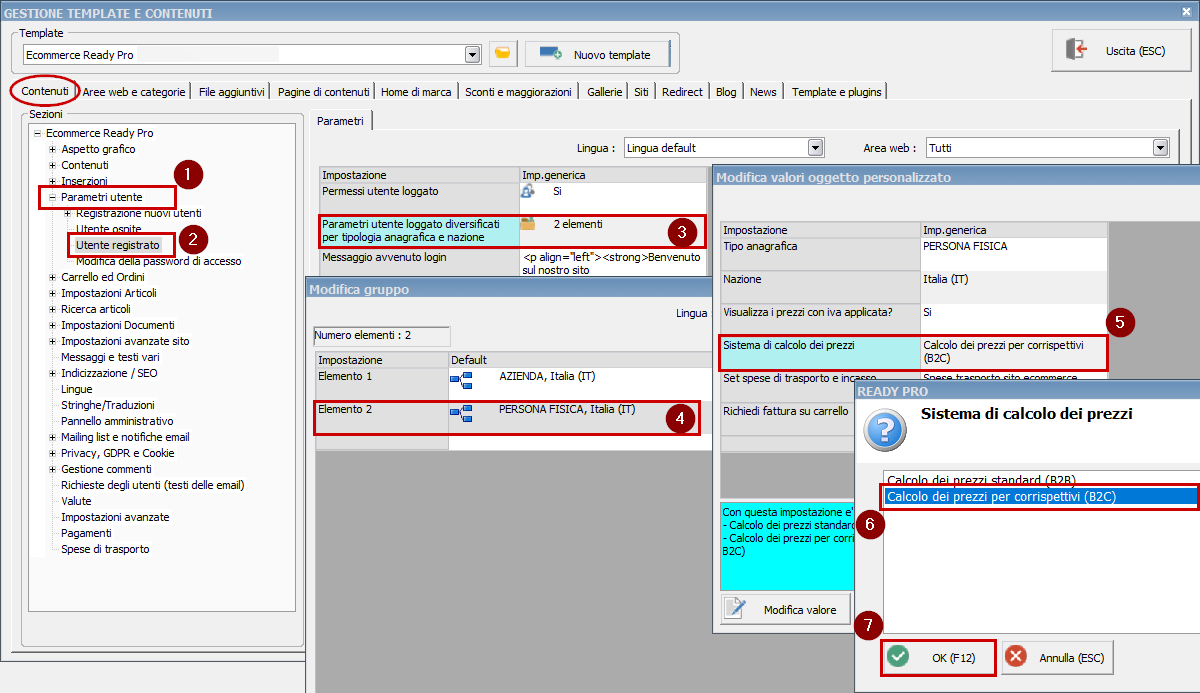Expand Registrazione nuovi utenti node
Viewport: 1200px width, 693px height.
click(x=68, y=213)
